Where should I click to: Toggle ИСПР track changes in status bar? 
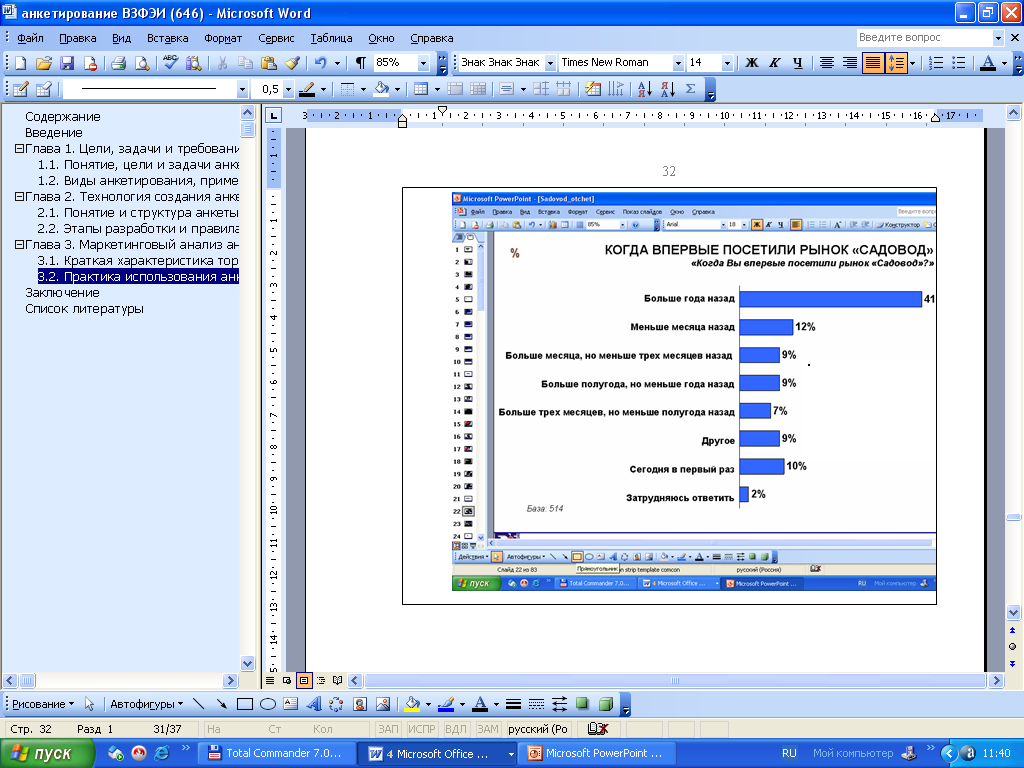(422, 729)
